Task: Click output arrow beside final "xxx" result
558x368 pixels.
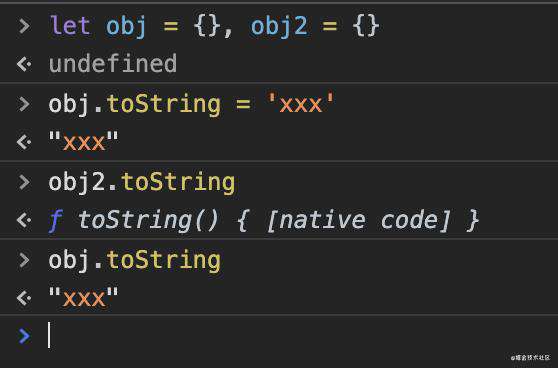Action: tap(24, 298)
